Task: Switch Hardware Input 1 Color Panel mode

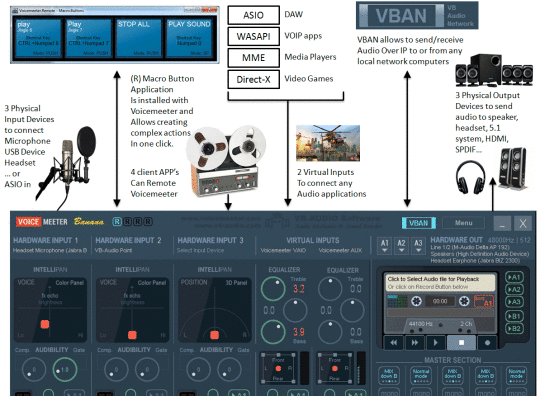Action: (70, 283)
